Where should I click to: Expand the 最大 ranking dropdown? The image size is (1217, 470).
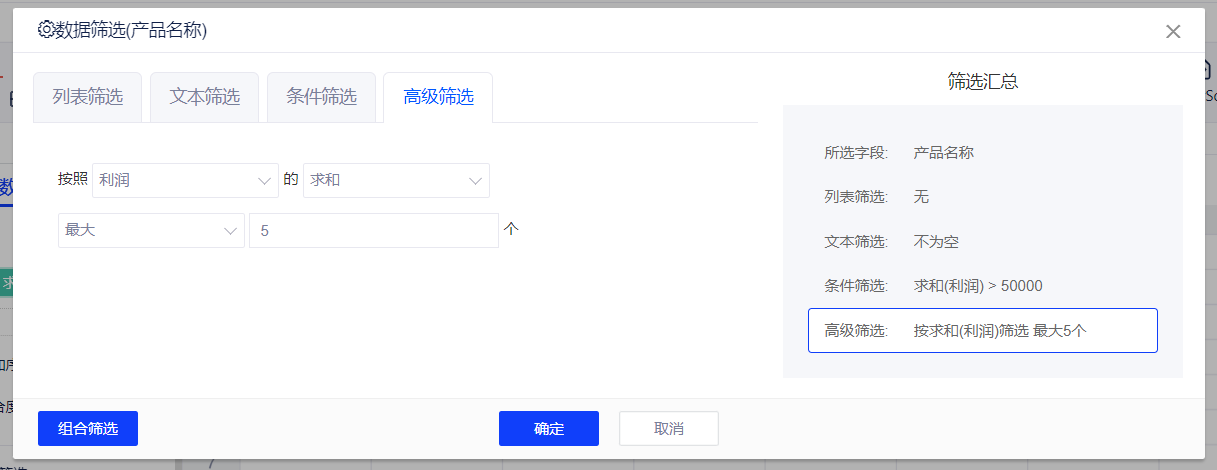pyautogui.click(x=151, y=230)
